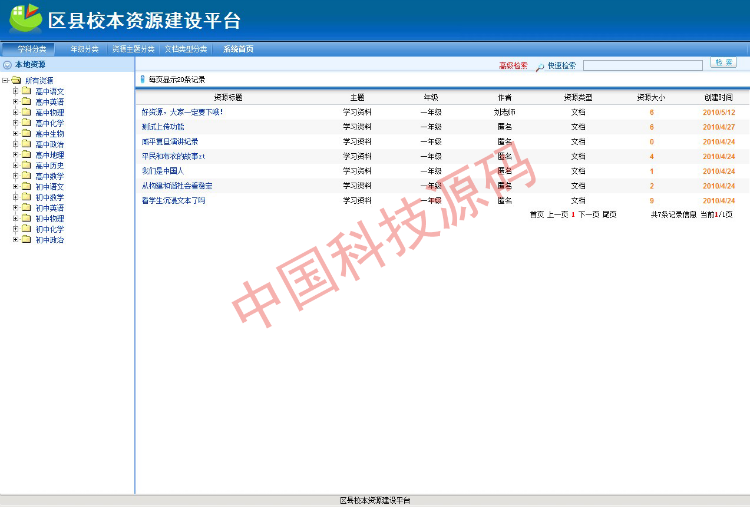
Task: Open the resource titled 我们是中国人
Action: (163, 171)
